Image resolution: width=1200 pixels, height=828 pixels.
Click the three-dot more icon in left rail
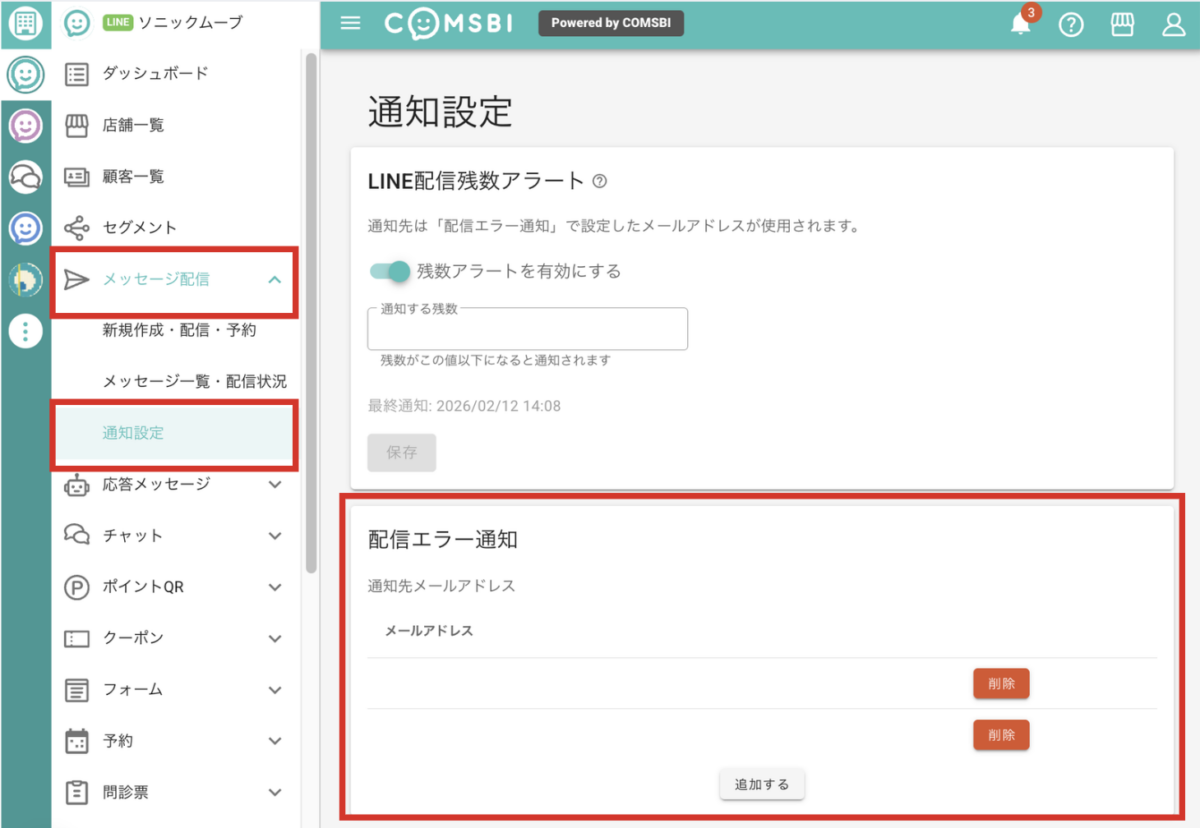click(25, 331)
